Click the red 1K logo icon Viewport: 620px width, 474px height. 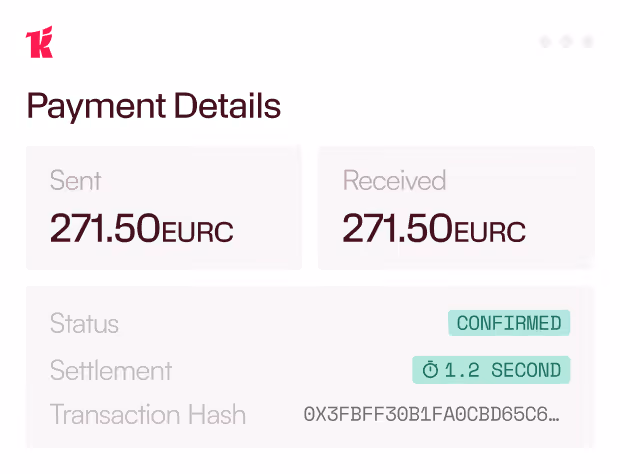tap(39, 42)
